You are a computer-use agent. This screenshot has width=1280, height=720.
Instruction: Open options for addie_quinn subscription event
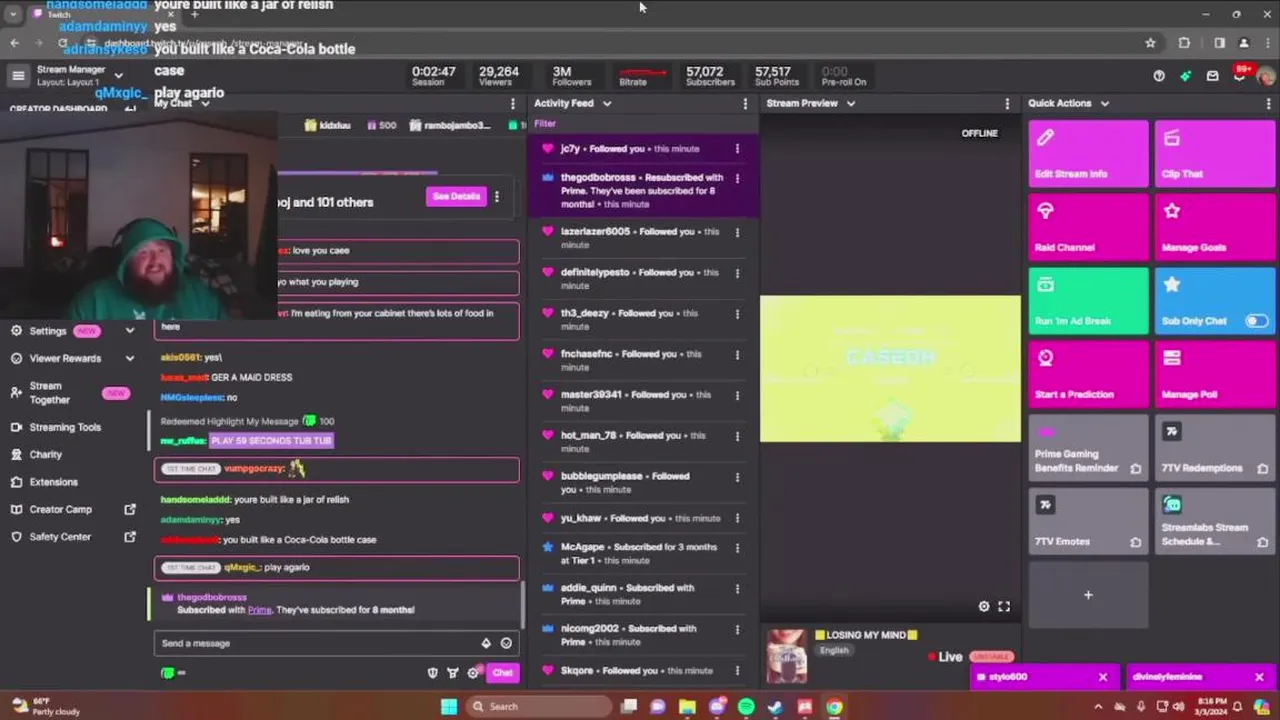(737, 589)
